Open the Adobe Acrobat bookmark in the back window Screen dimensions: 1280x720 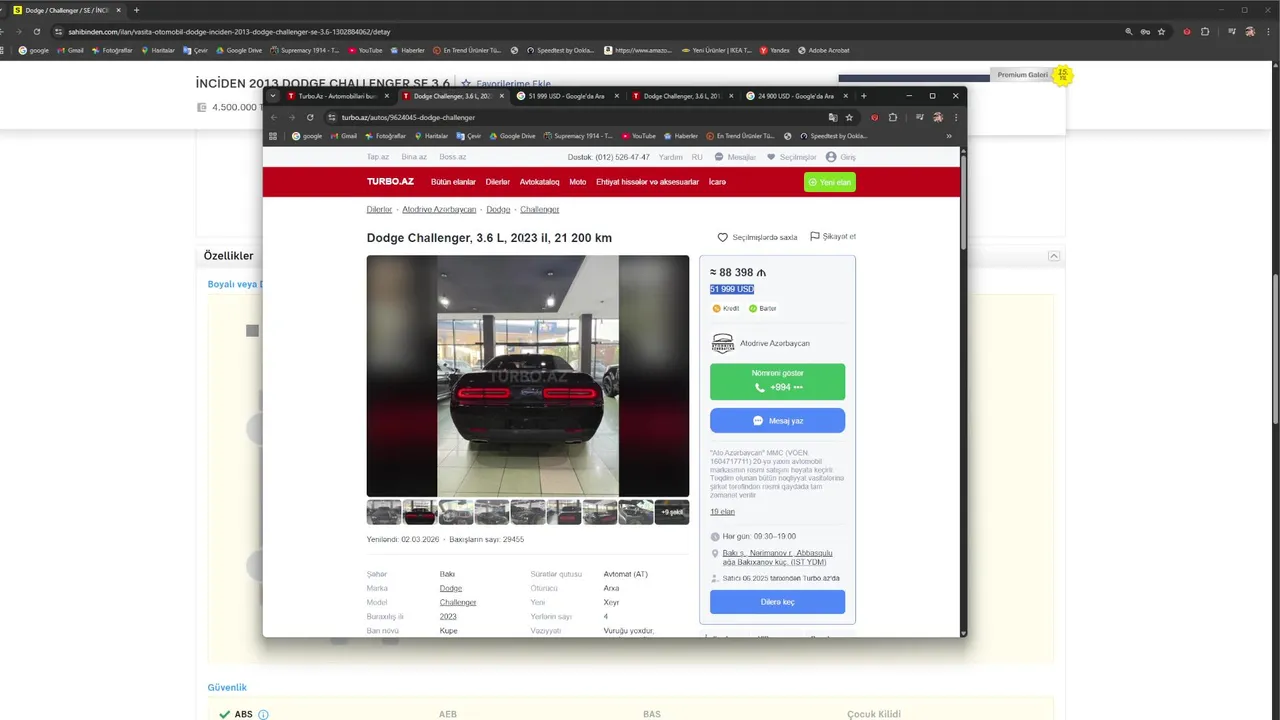[822, 50]
